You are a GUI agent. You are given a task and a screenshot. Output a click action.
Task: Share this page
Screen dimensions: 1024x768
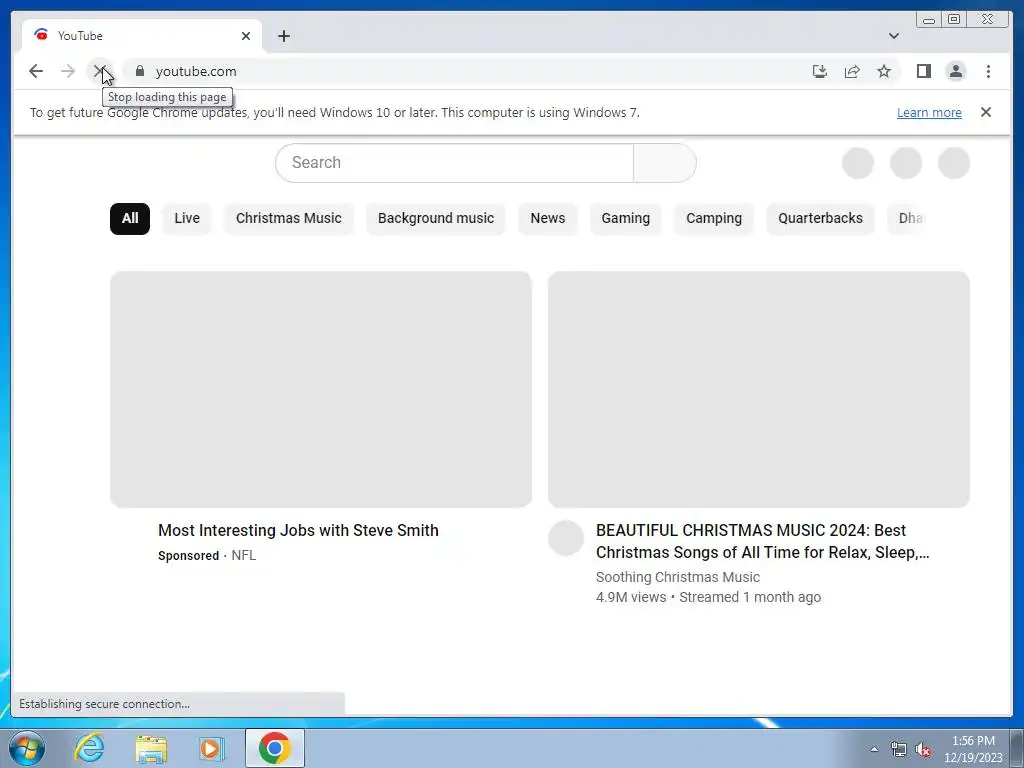(852, 71)
